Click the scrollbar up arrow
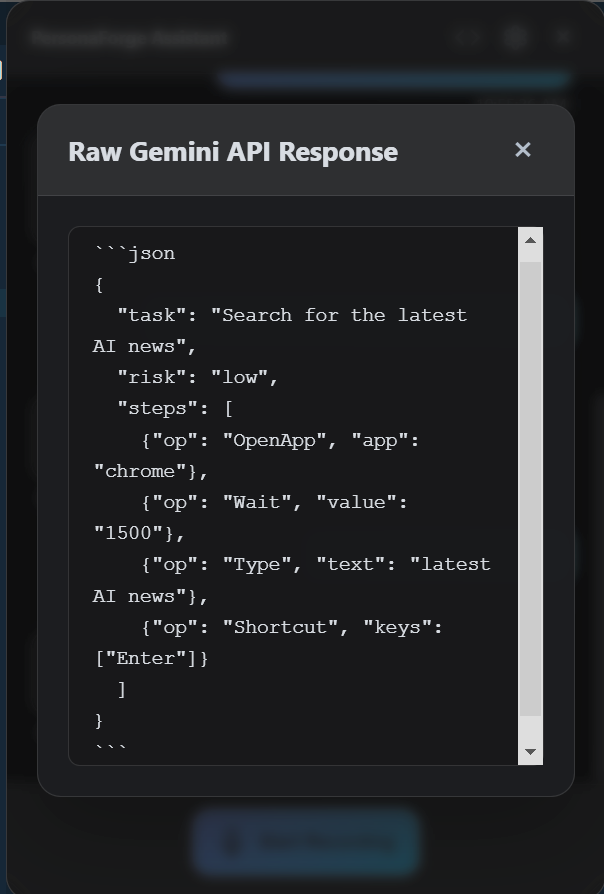 530,240
